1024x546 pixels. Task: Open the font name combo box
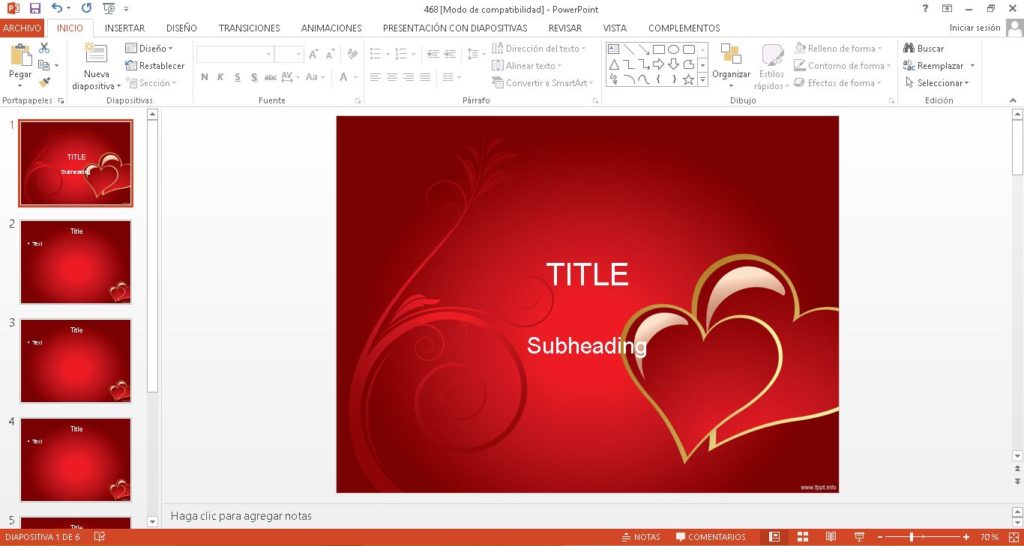(235, 54)
